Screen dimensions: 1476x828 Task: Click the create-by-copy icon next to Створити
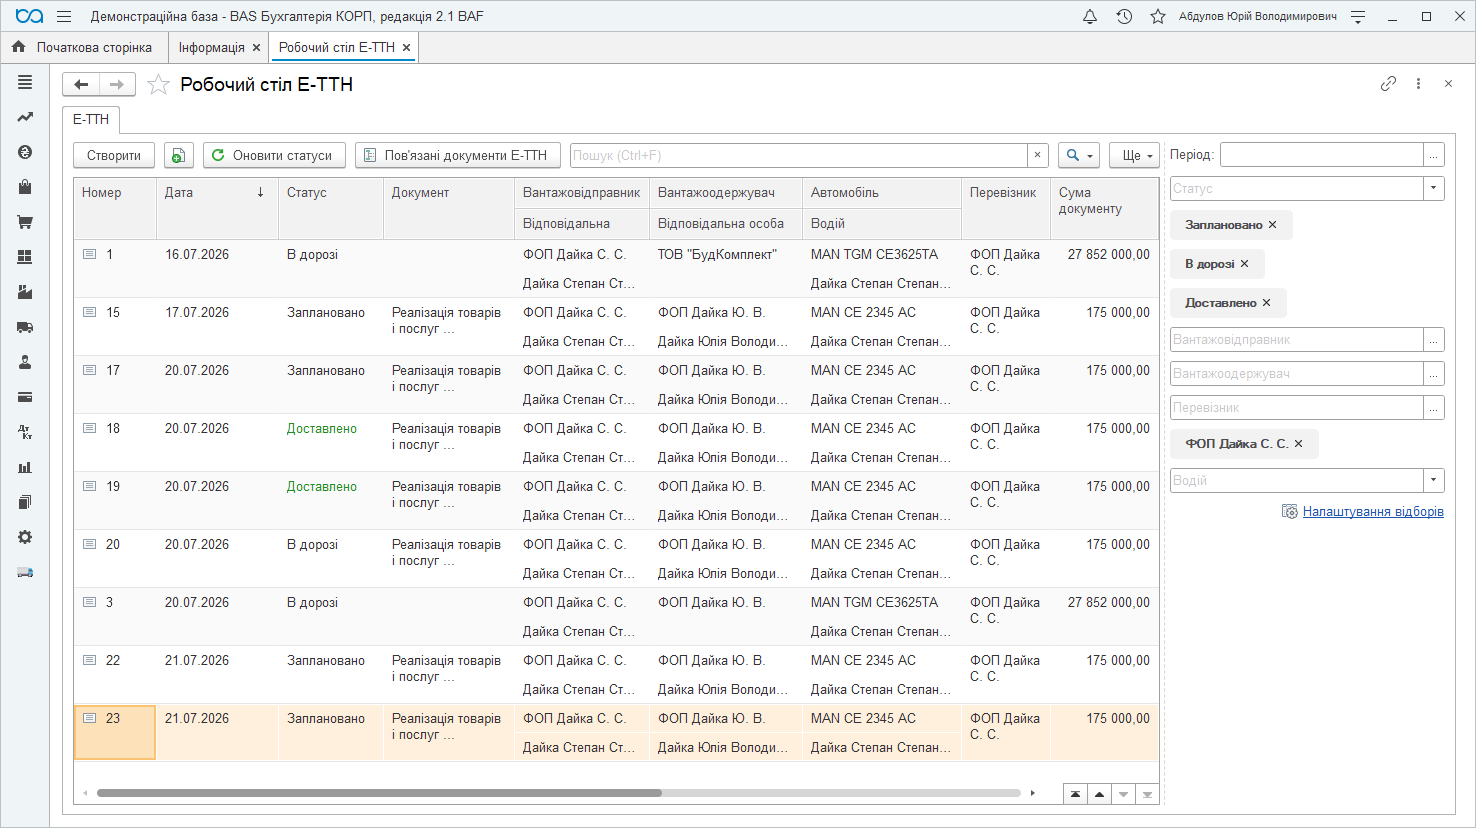[x=178, y=155]
